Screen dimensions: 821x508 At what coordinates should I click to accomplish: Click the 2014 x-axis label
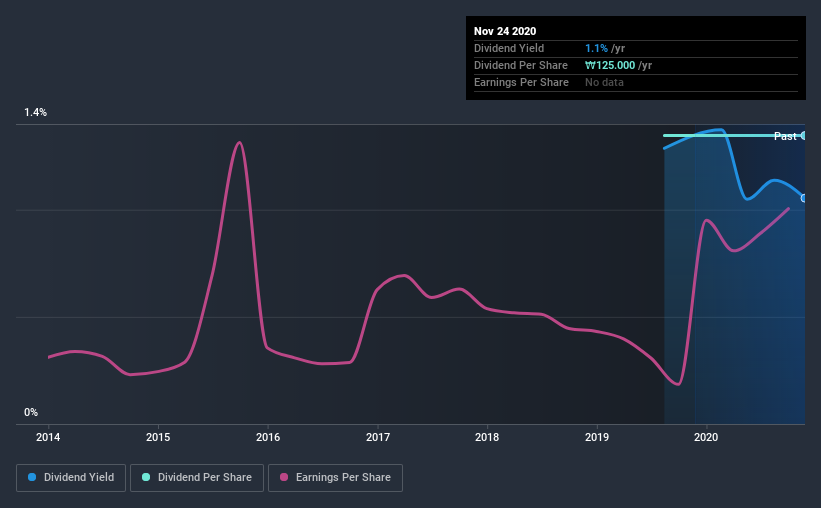tap(48, 437)
